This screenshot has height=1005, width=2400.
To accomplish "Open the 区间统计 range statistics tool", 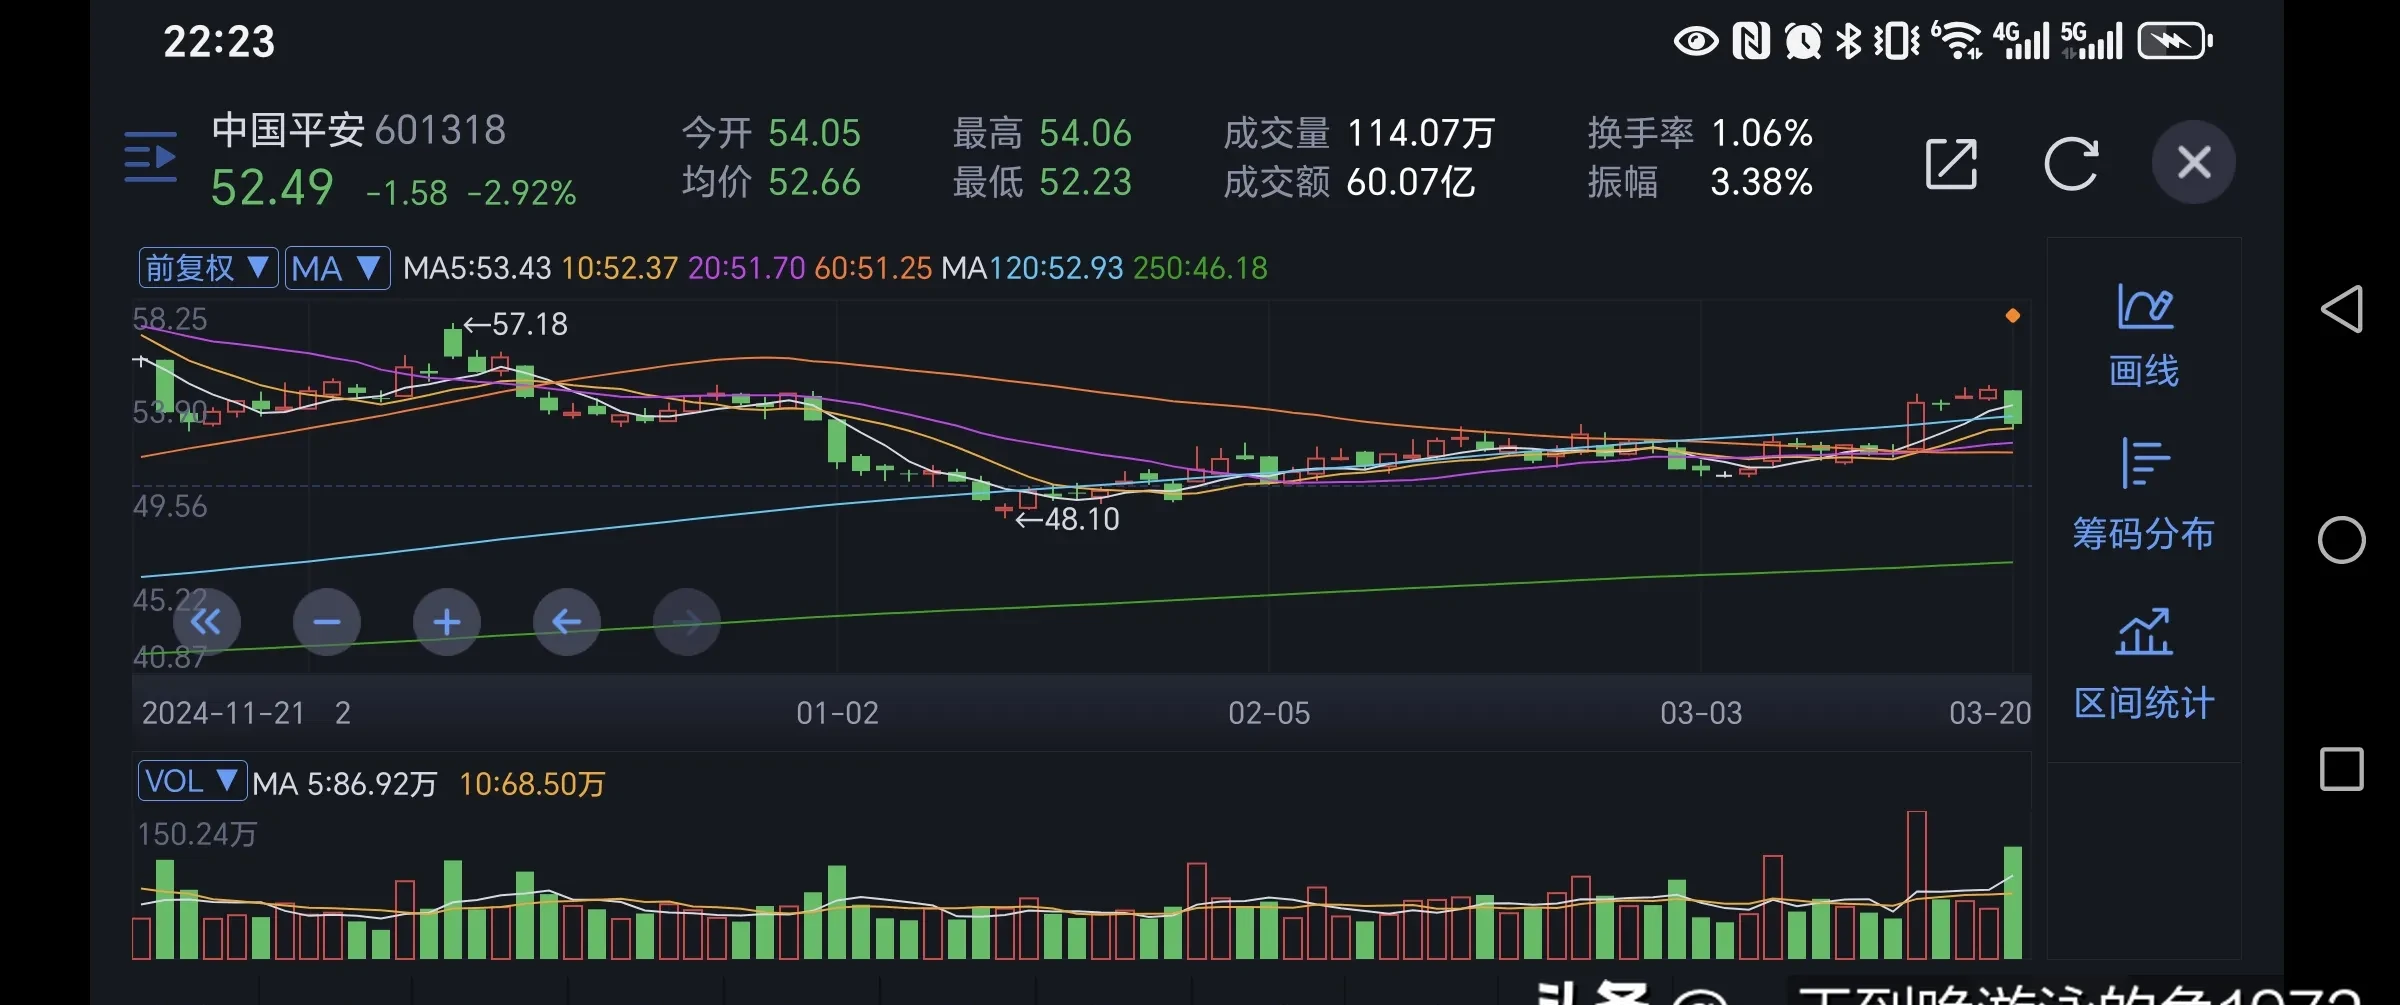I will 2144,664.
